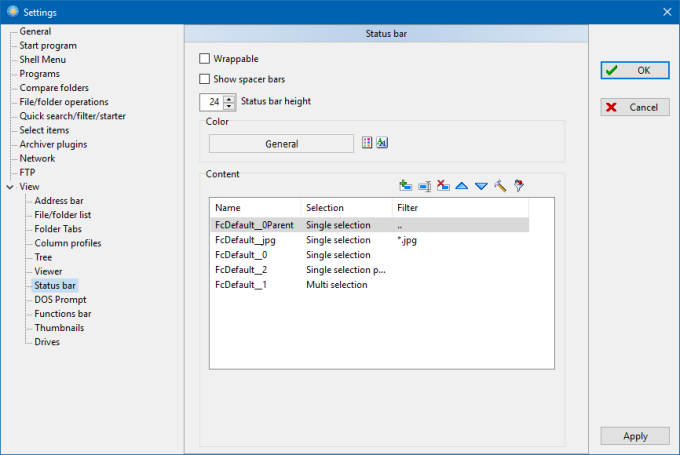Open File/folder operations settings

point(64,102)
